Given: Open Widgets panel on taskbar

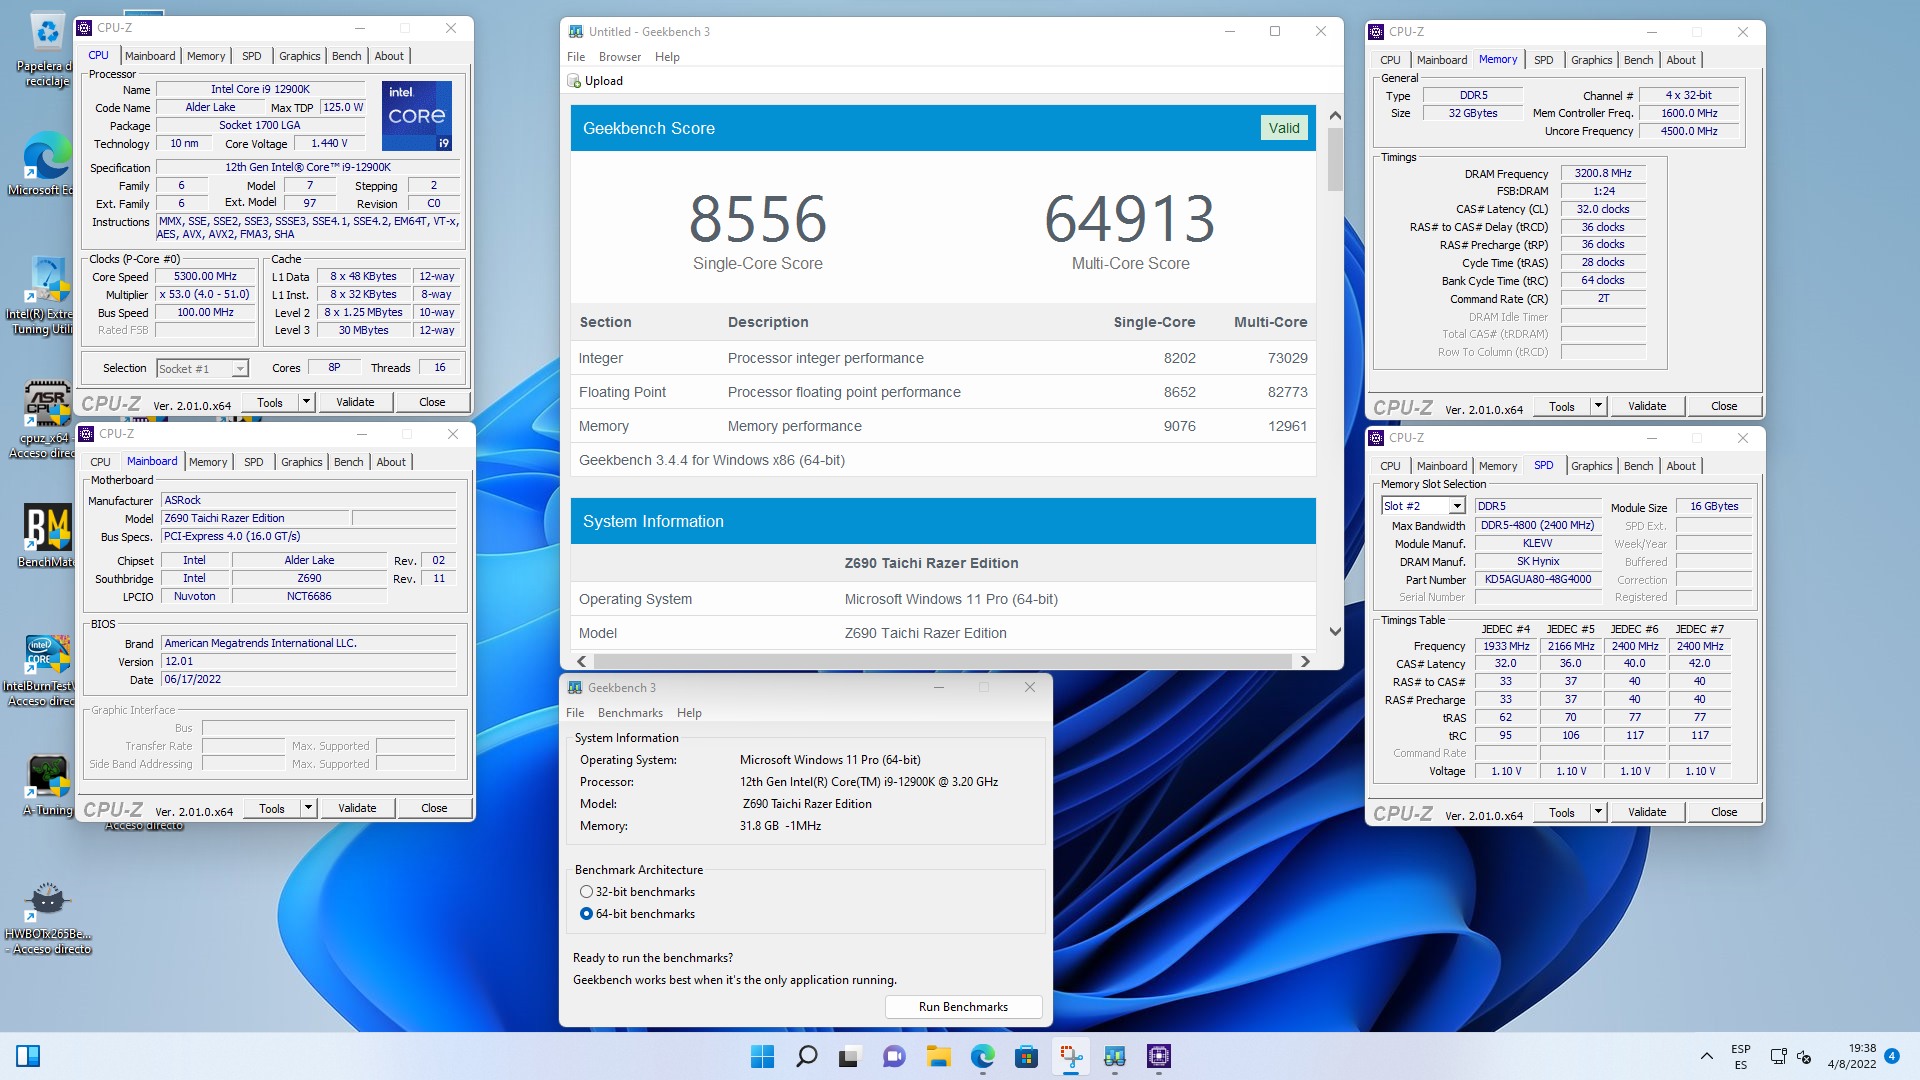Looking at the screenshot, I should [x=28, y=1056].
